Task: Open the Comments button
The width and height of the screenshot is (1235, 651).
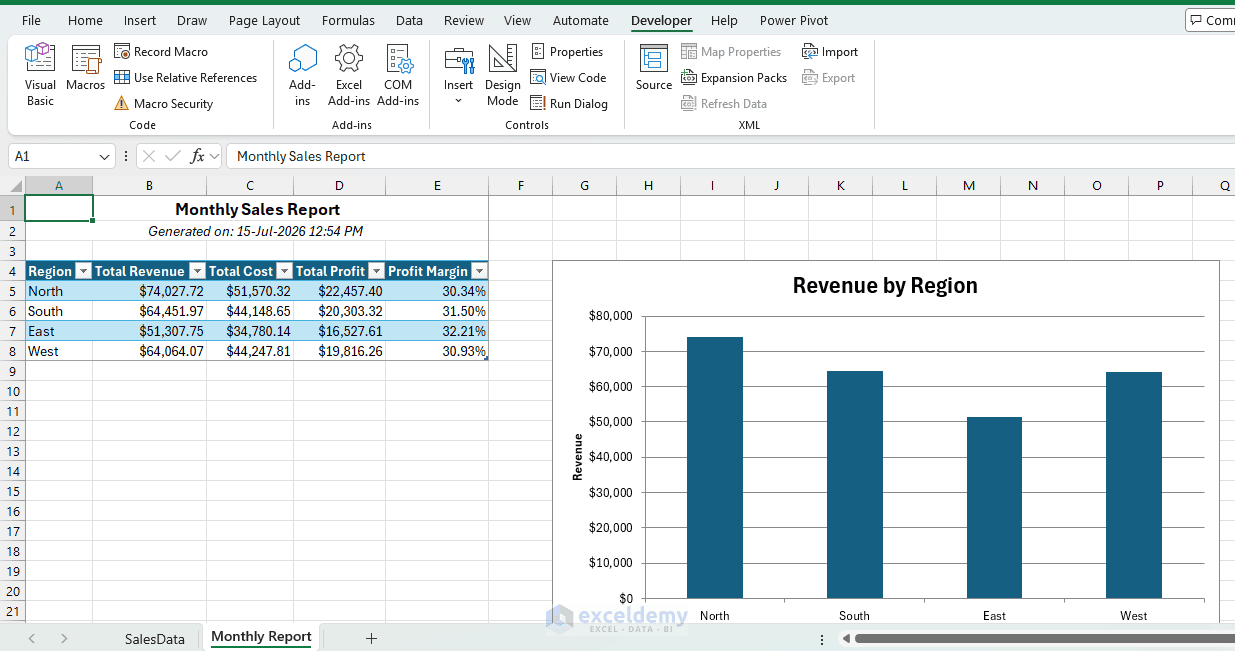Action: pos(1210,20)
